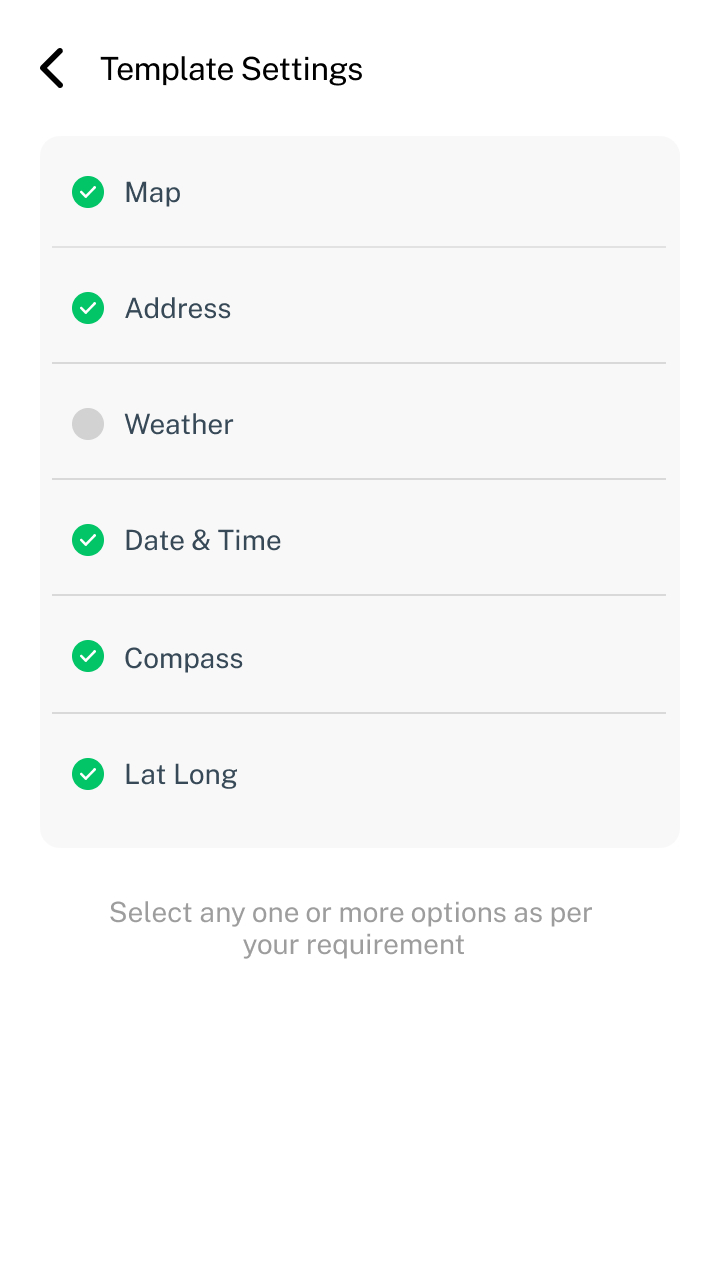Enable the grey Weather circle toggle
Image resolution: width=720 pixels, height=1280 pixels.
[x=88, y=424]
